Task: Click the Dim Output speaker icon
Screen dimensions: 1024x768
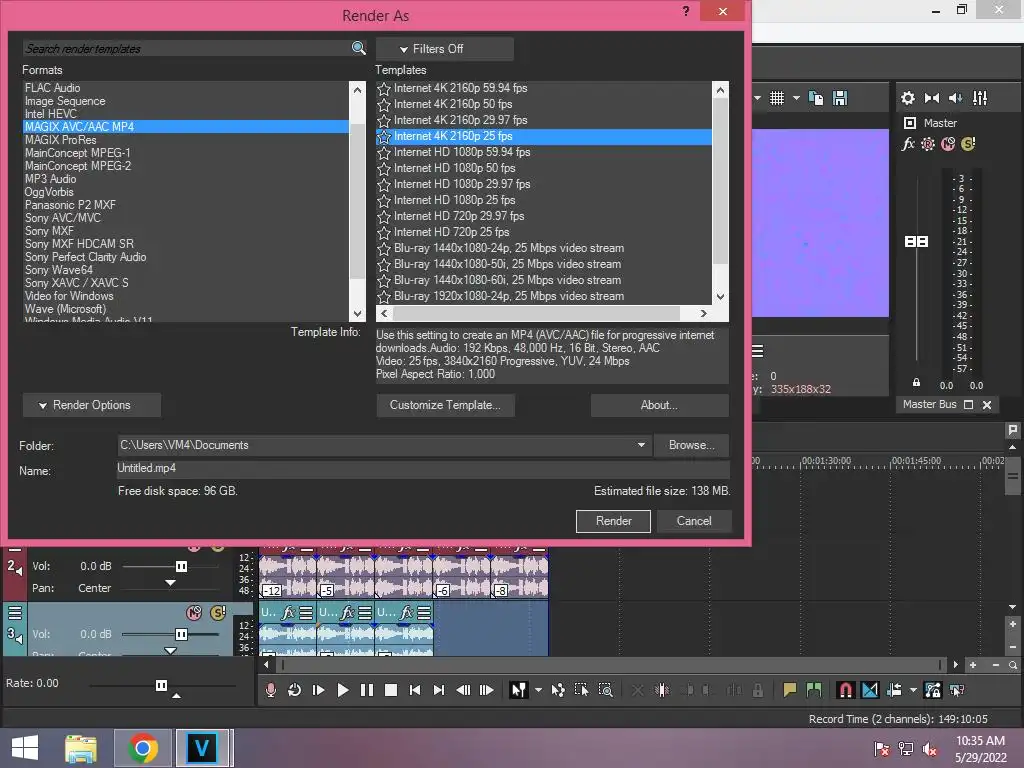Action: point(955,98)
